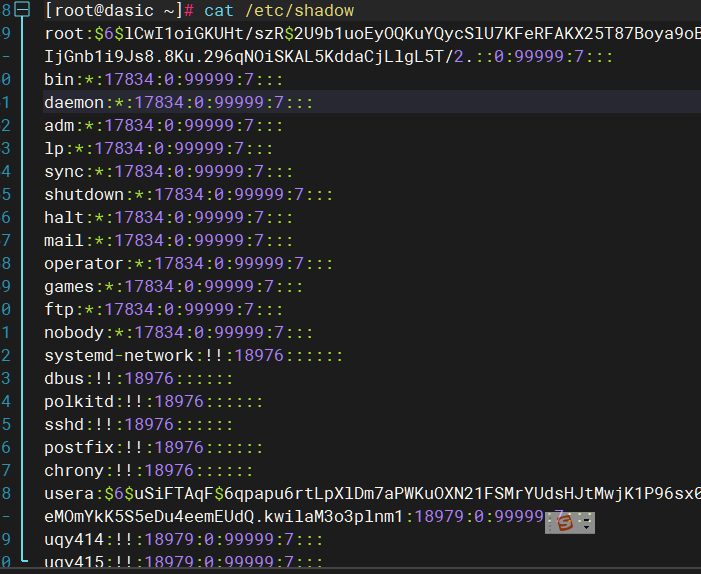
Task: Click the 'dbus' account line
Action: (139, 379)
